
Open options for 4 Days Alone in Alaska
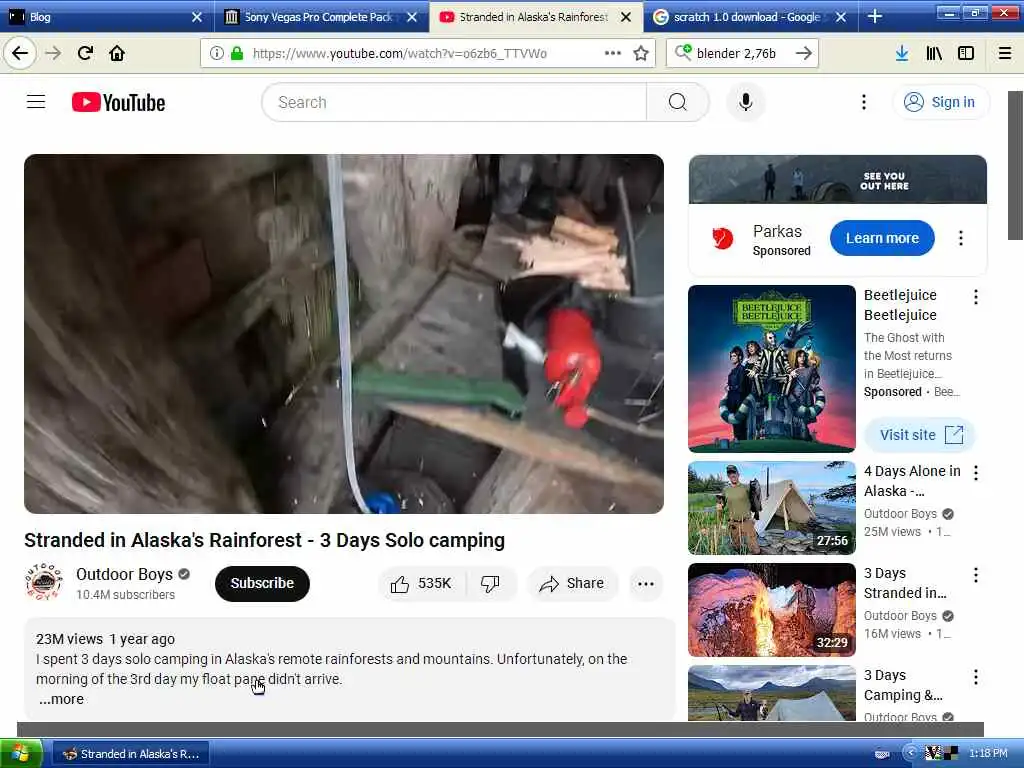(x=976, y=473)
